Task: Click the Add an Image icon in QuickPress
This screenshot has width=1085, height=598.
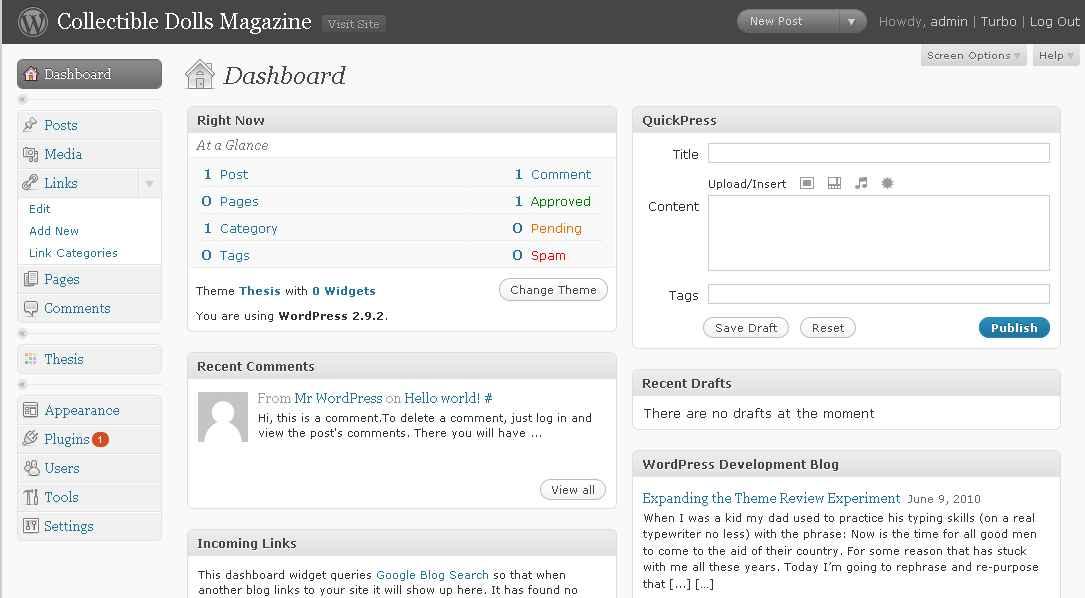Action: [x=807, y=184]
